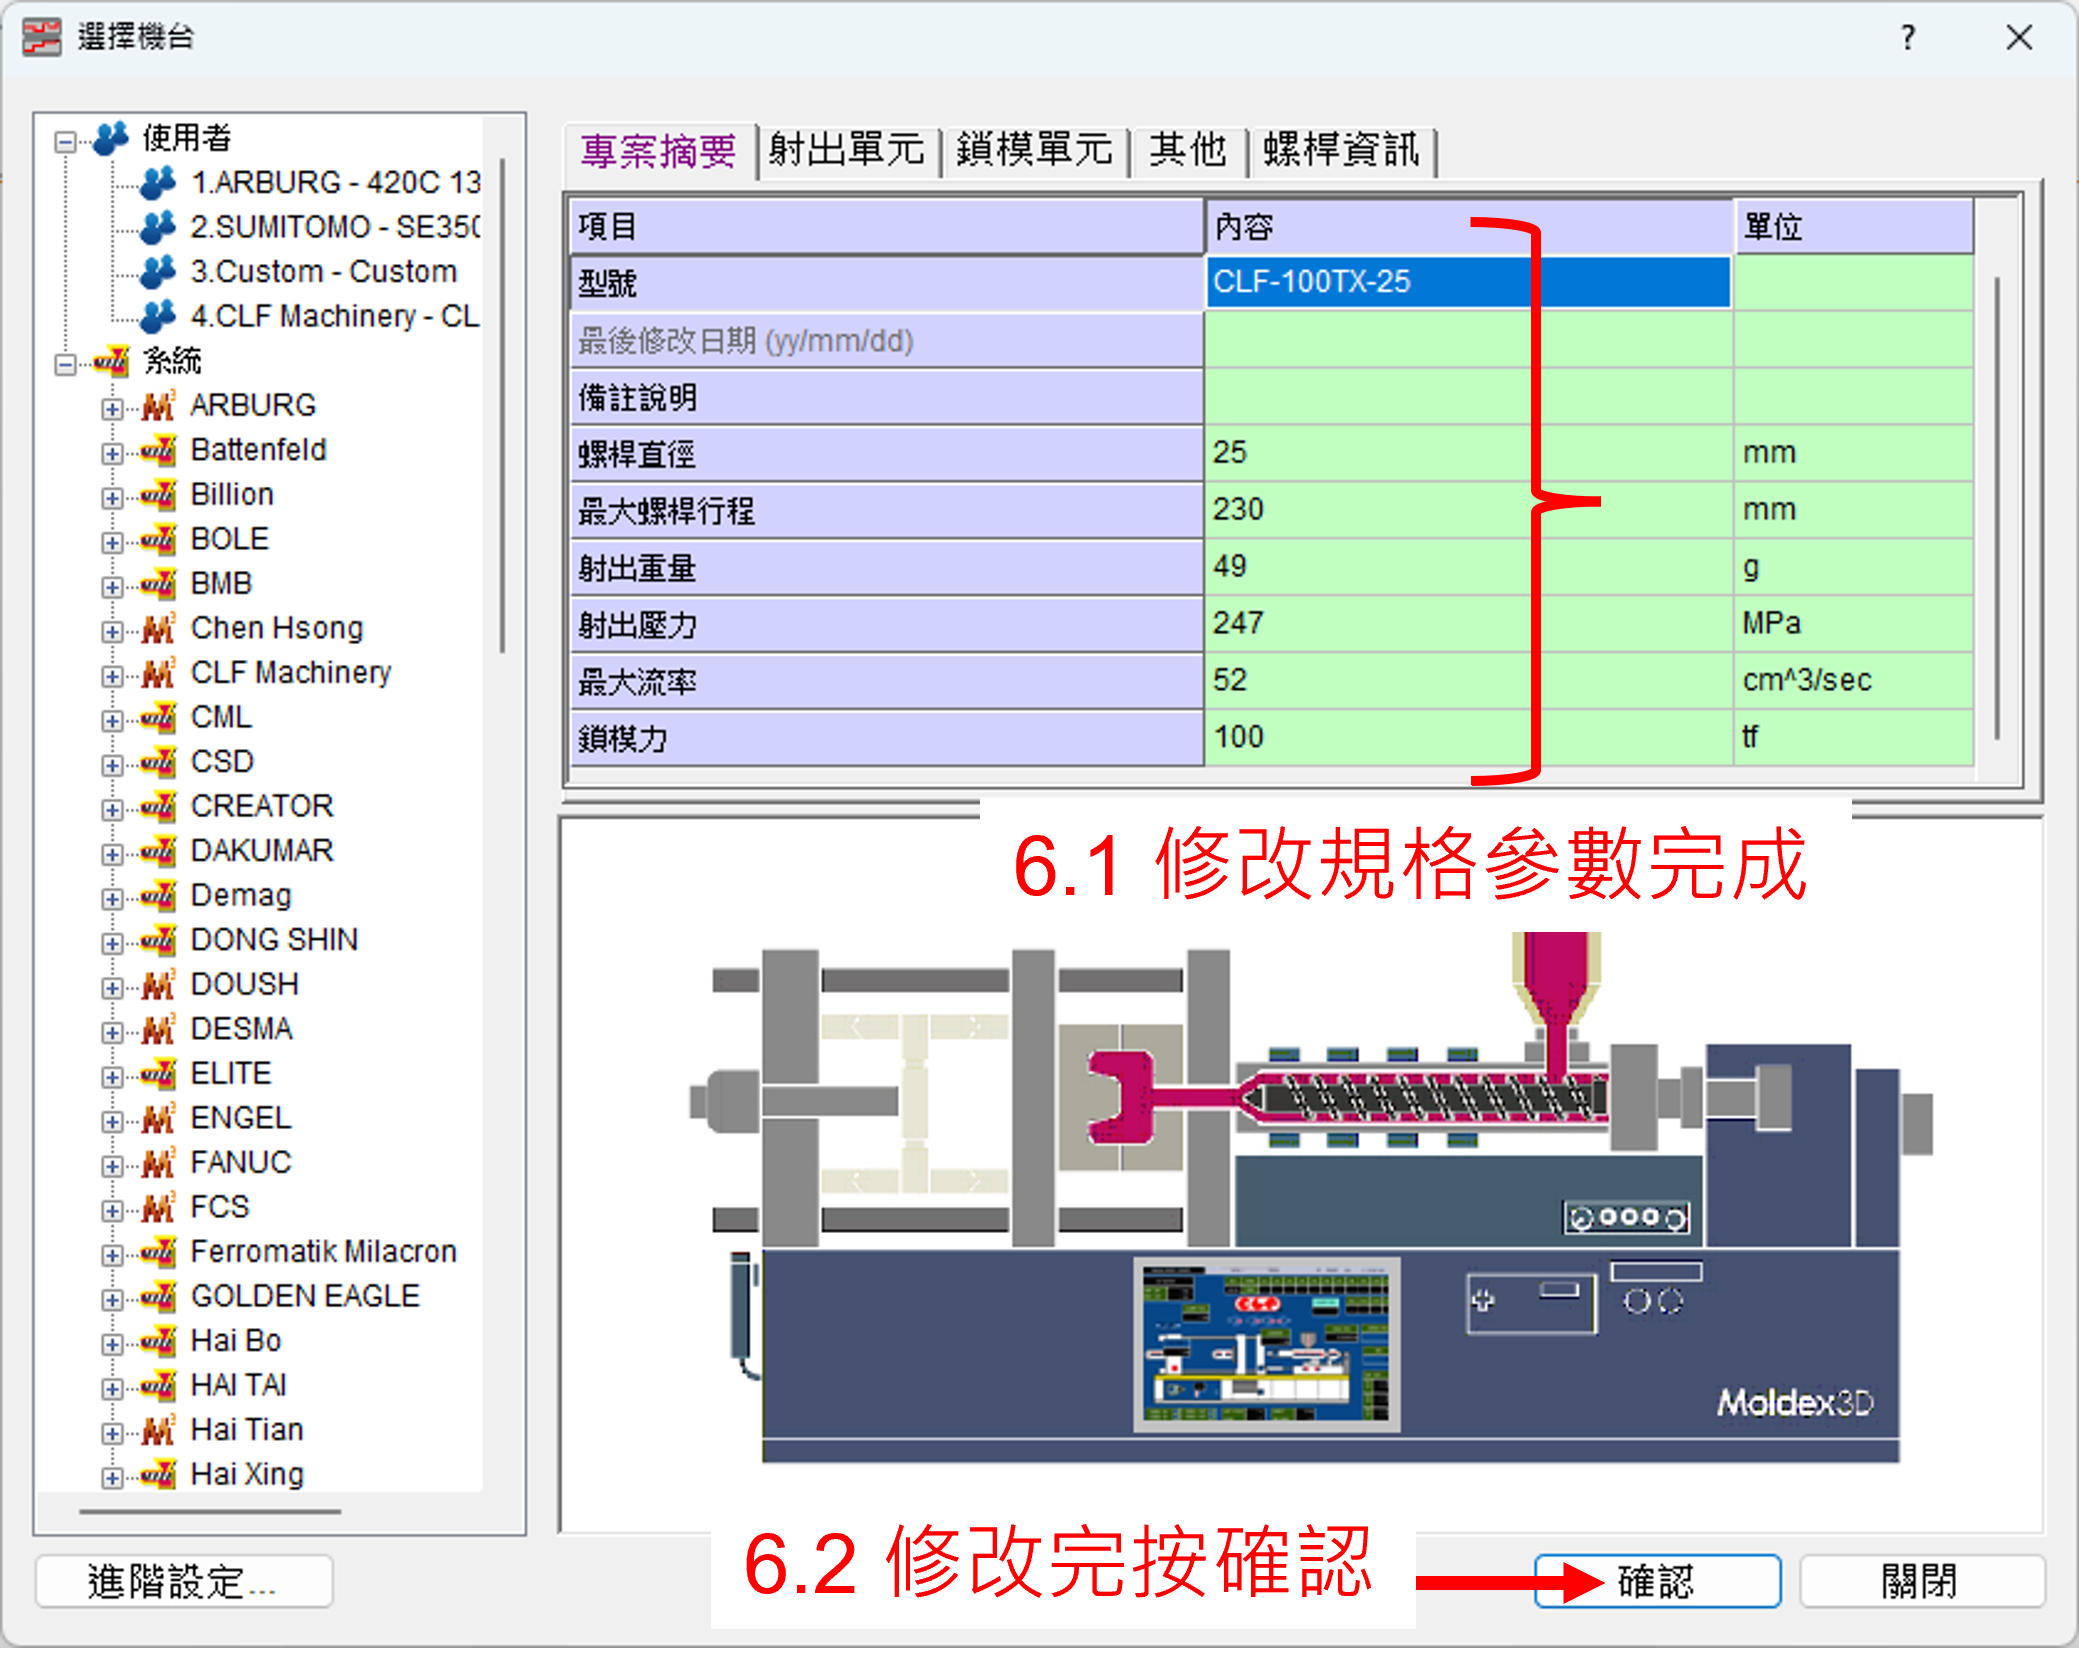Image resolution: width=2079 pixels, height=1662 pixels.
Task: Click the Battenfeld manufacturer icon
Action: (157, 450)
